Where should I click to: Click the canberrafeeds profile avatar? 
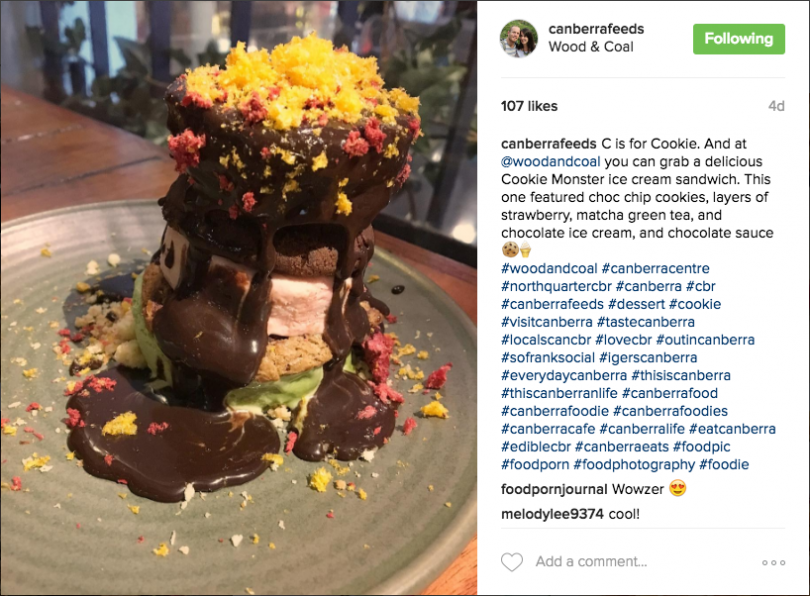coord(519,38)
